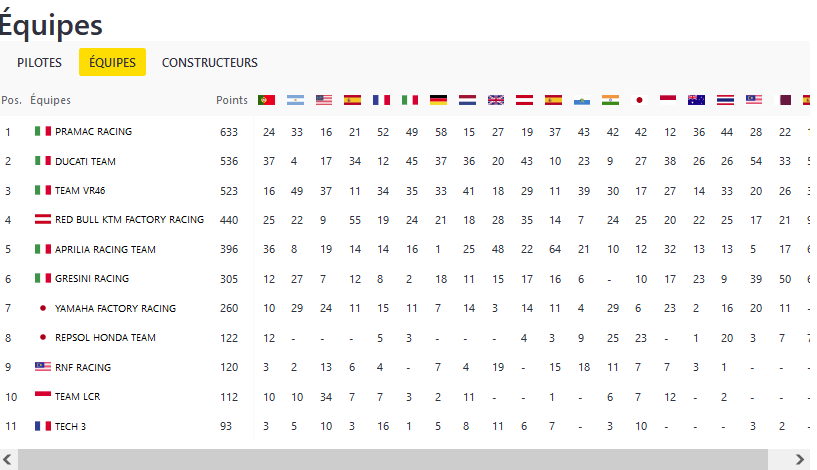Click the horizontal scrollbar left arrow
This screenshot has height=470, width=817.
pos(7,459)
